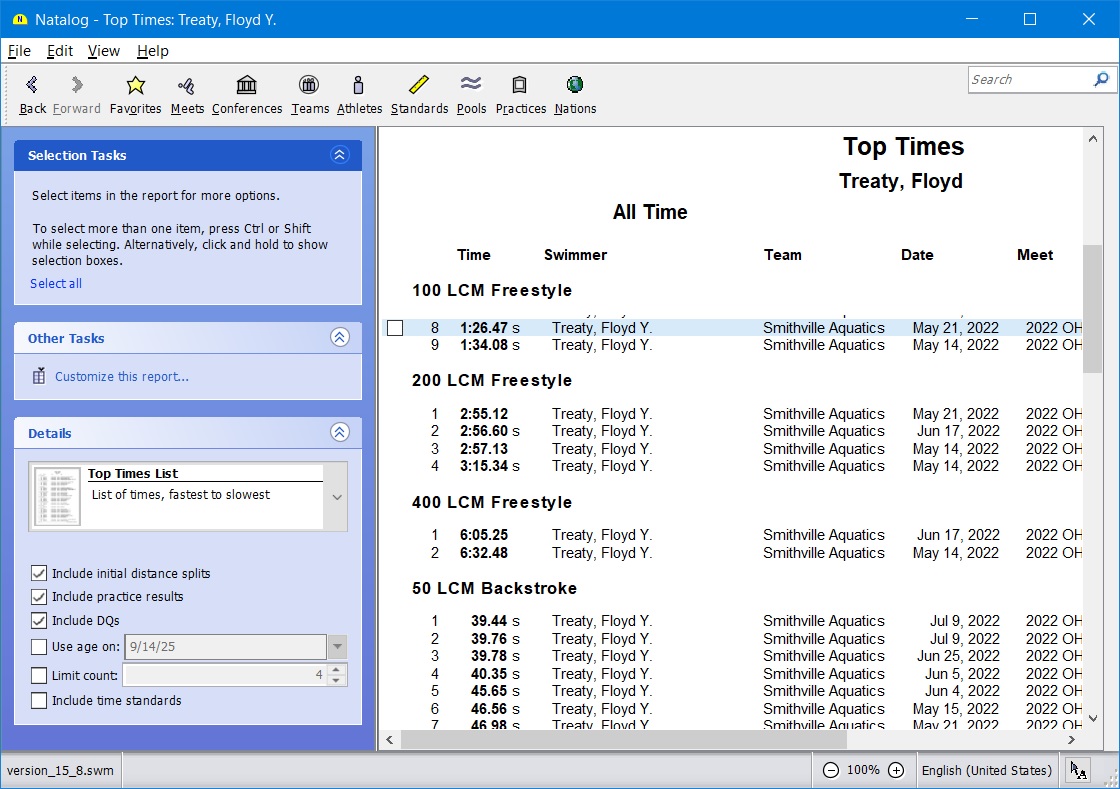Screen dimensions: 1120x789
Task: Click the zoom in plus button
Action: pyautogui.click(x=896, y=770)
